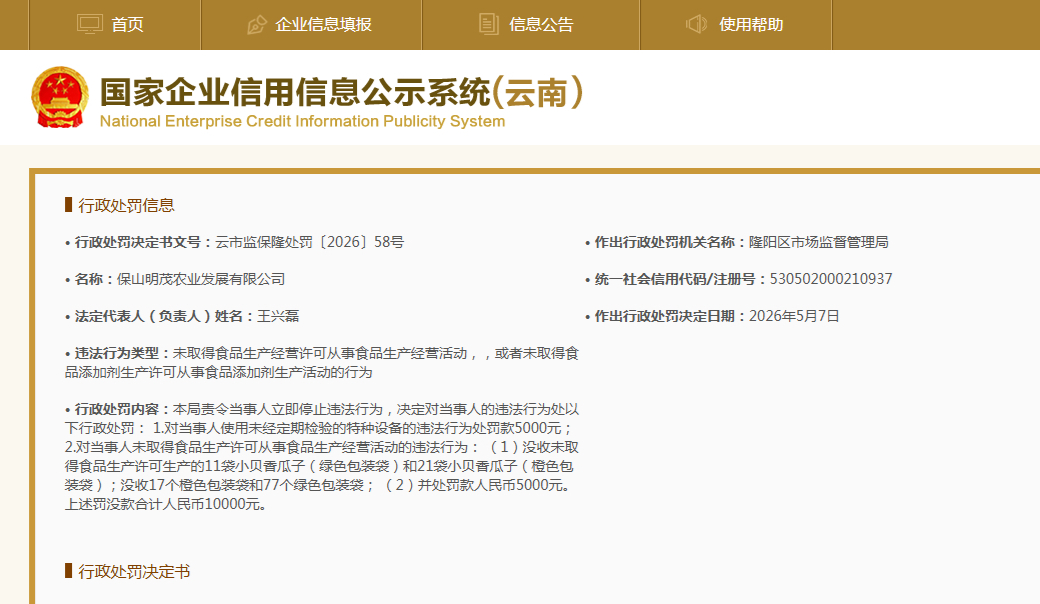Click the speaker icon beside 使用帮助
Viewport: 1040px width, 604px height.
pos(696,25)
